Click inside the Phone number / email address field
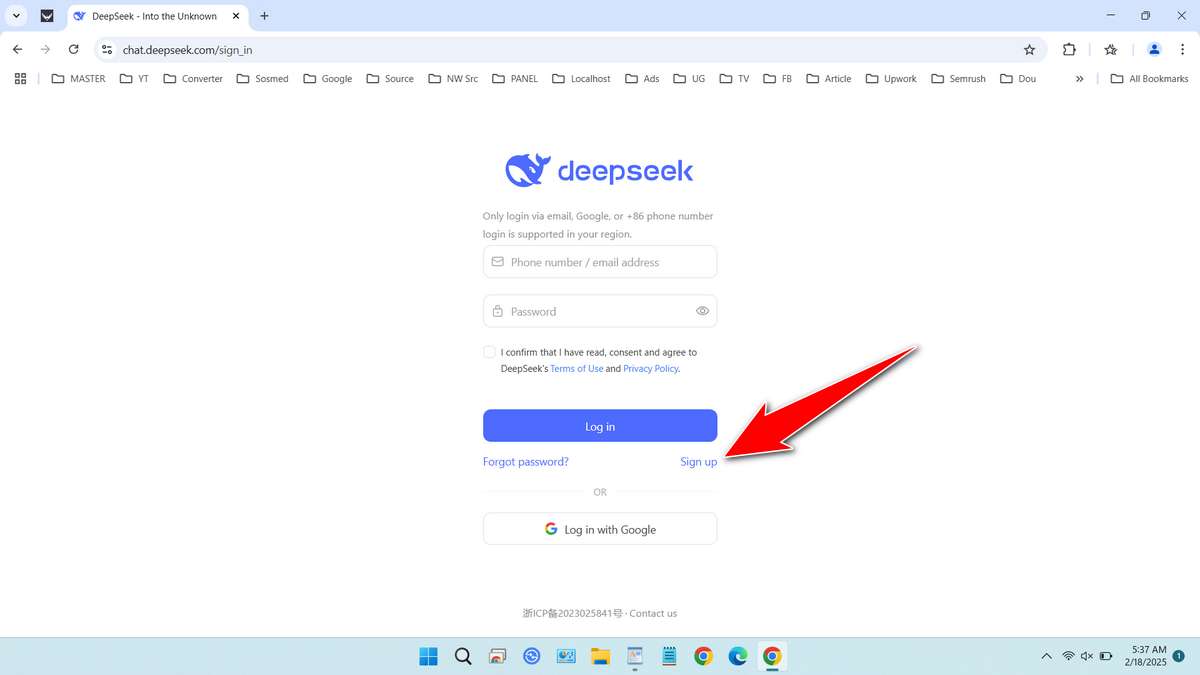Image resolution: width=1200 pixels, height=675 pixels. (x=600, y=261)
